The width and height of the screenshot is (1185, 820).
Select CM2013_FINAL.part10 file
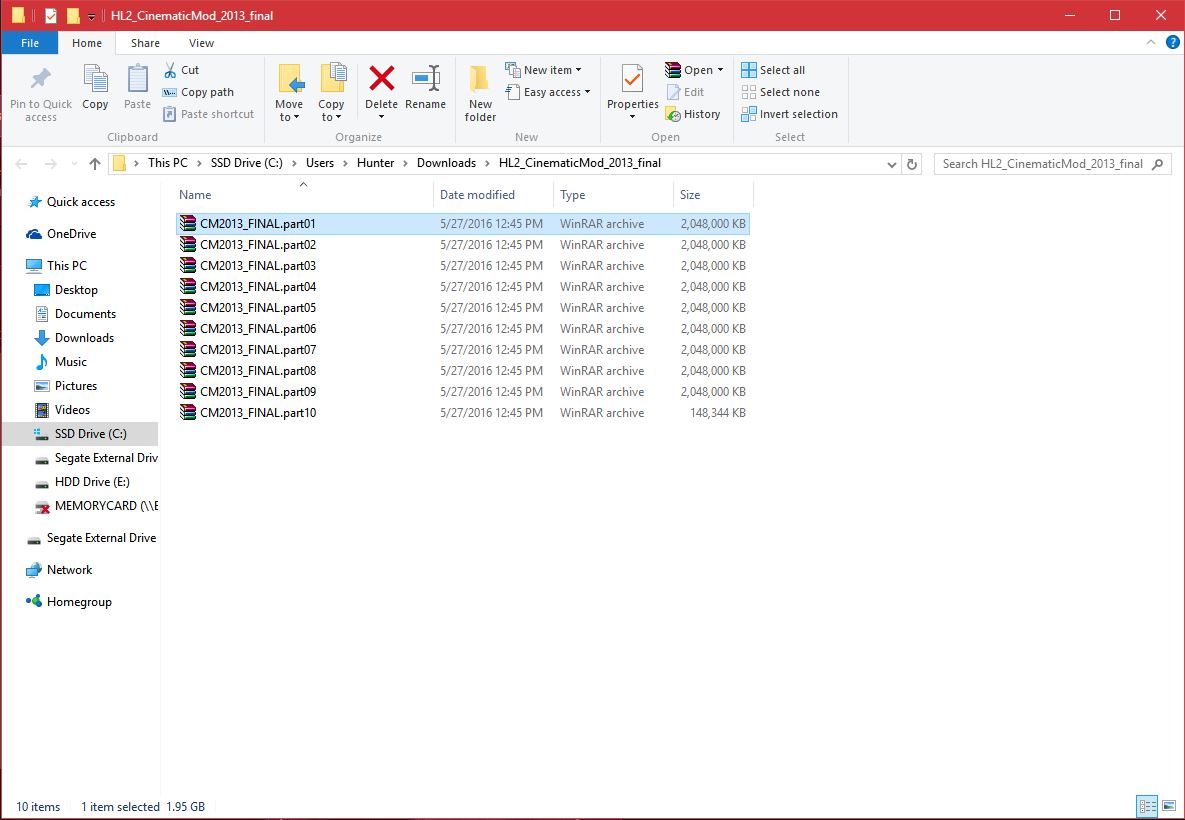click(463, 413)
